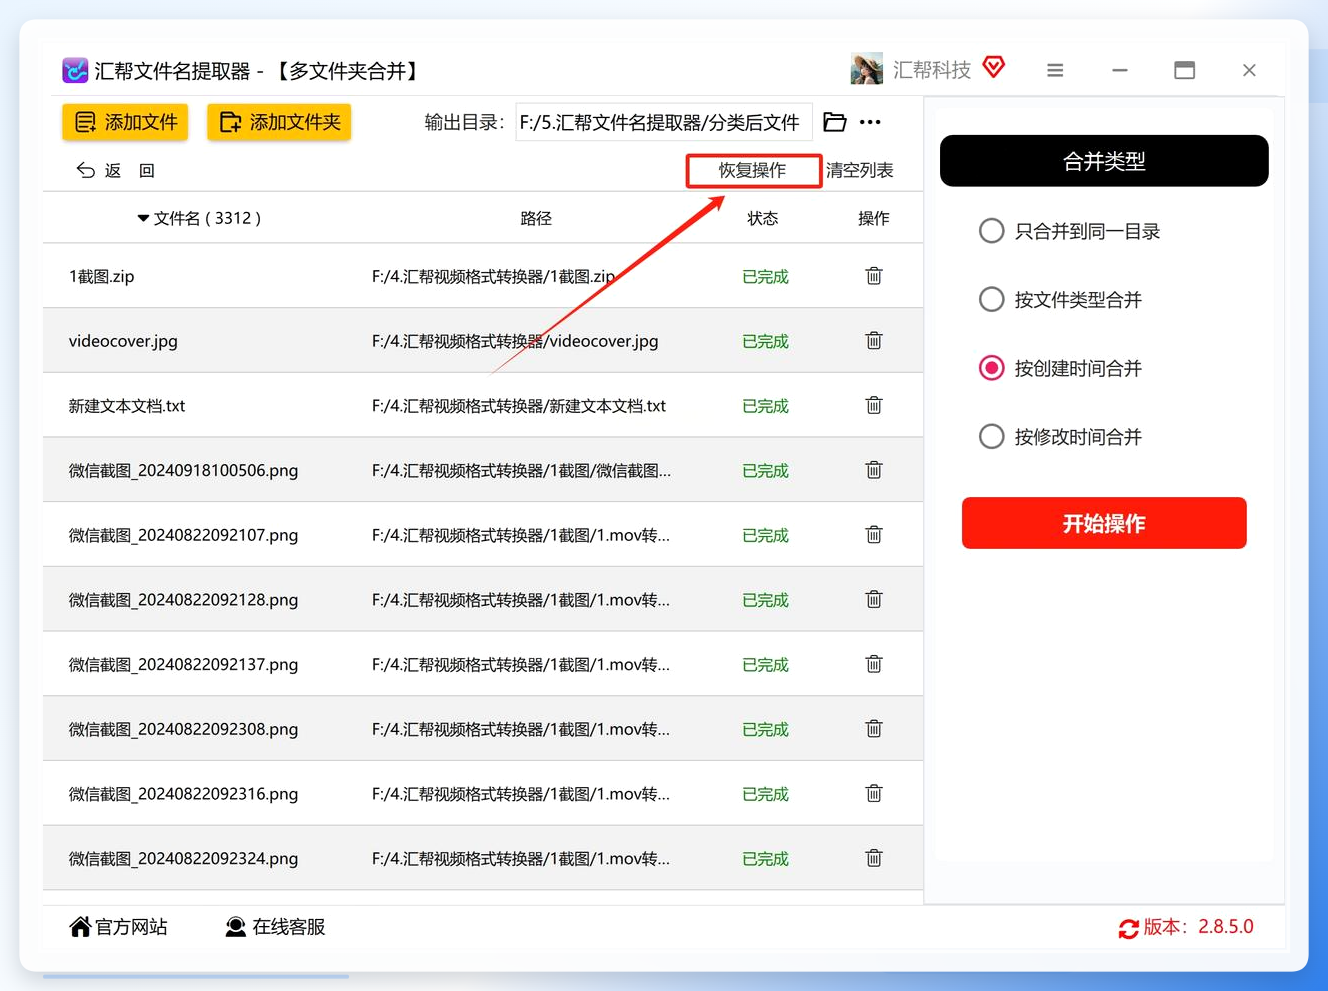This screenshot has width=1328, height=991.
Task: Click 已完成 status of 1截图.zip
Action: coord(765,277)
